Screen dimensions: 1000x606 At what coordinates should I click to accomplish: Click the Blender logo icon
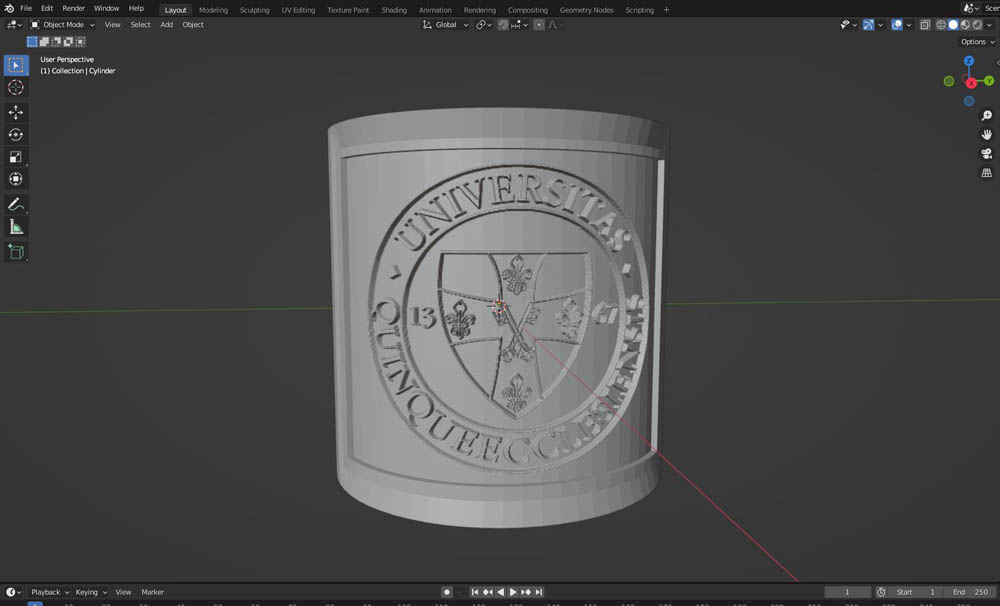point(9,8)
